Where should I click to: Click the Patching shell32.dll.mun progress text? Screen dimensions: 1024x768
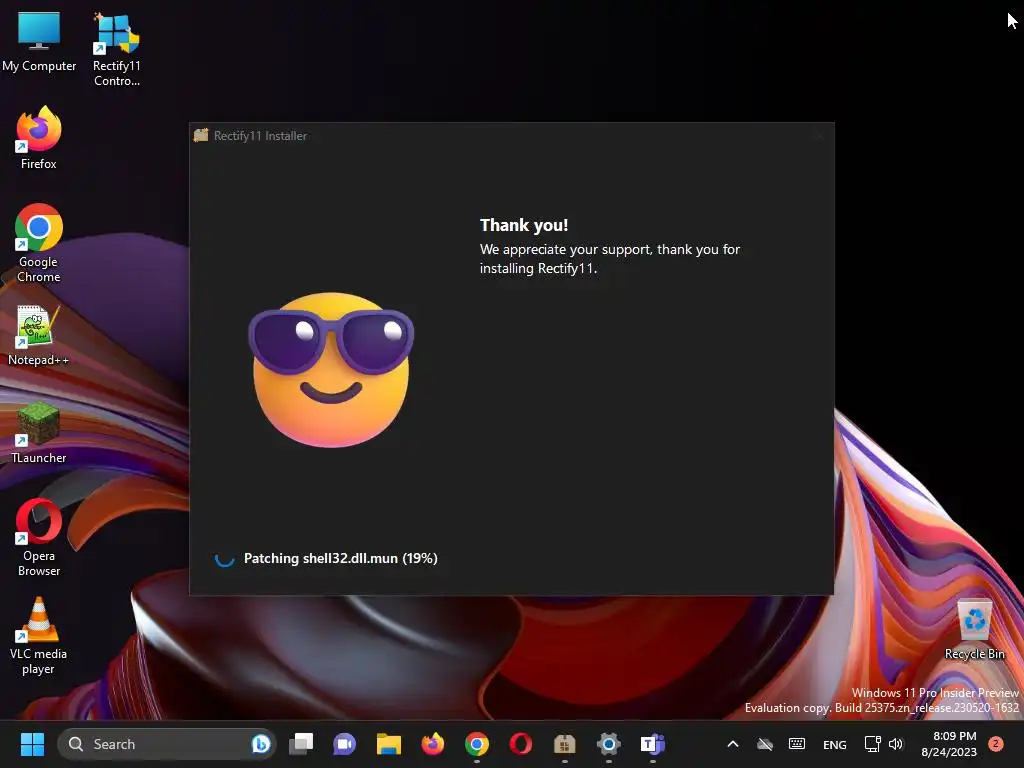(x=340, y=558)
